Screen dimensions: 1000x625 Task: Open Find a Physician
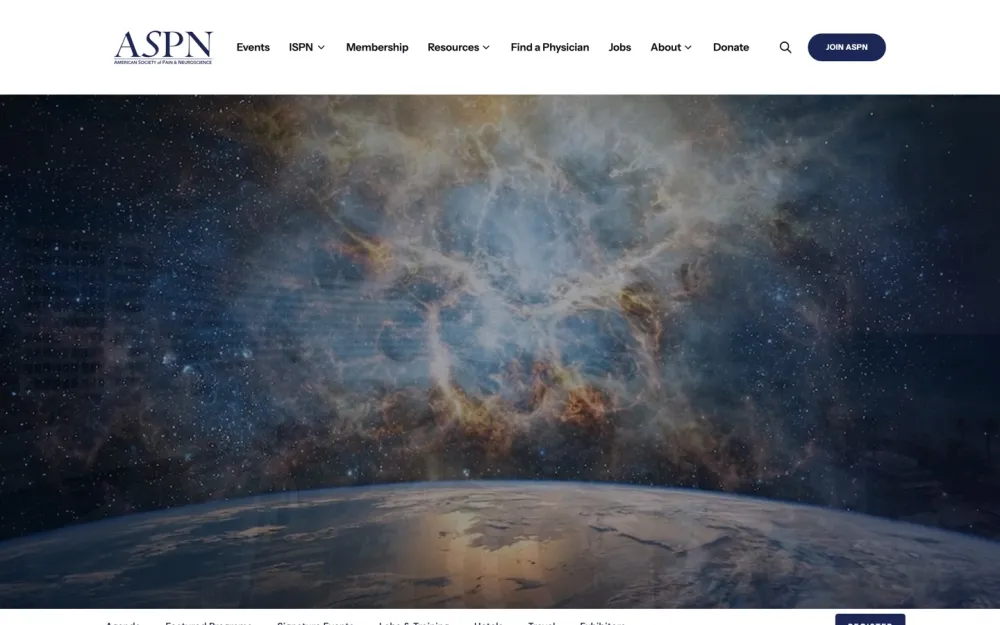550,47
